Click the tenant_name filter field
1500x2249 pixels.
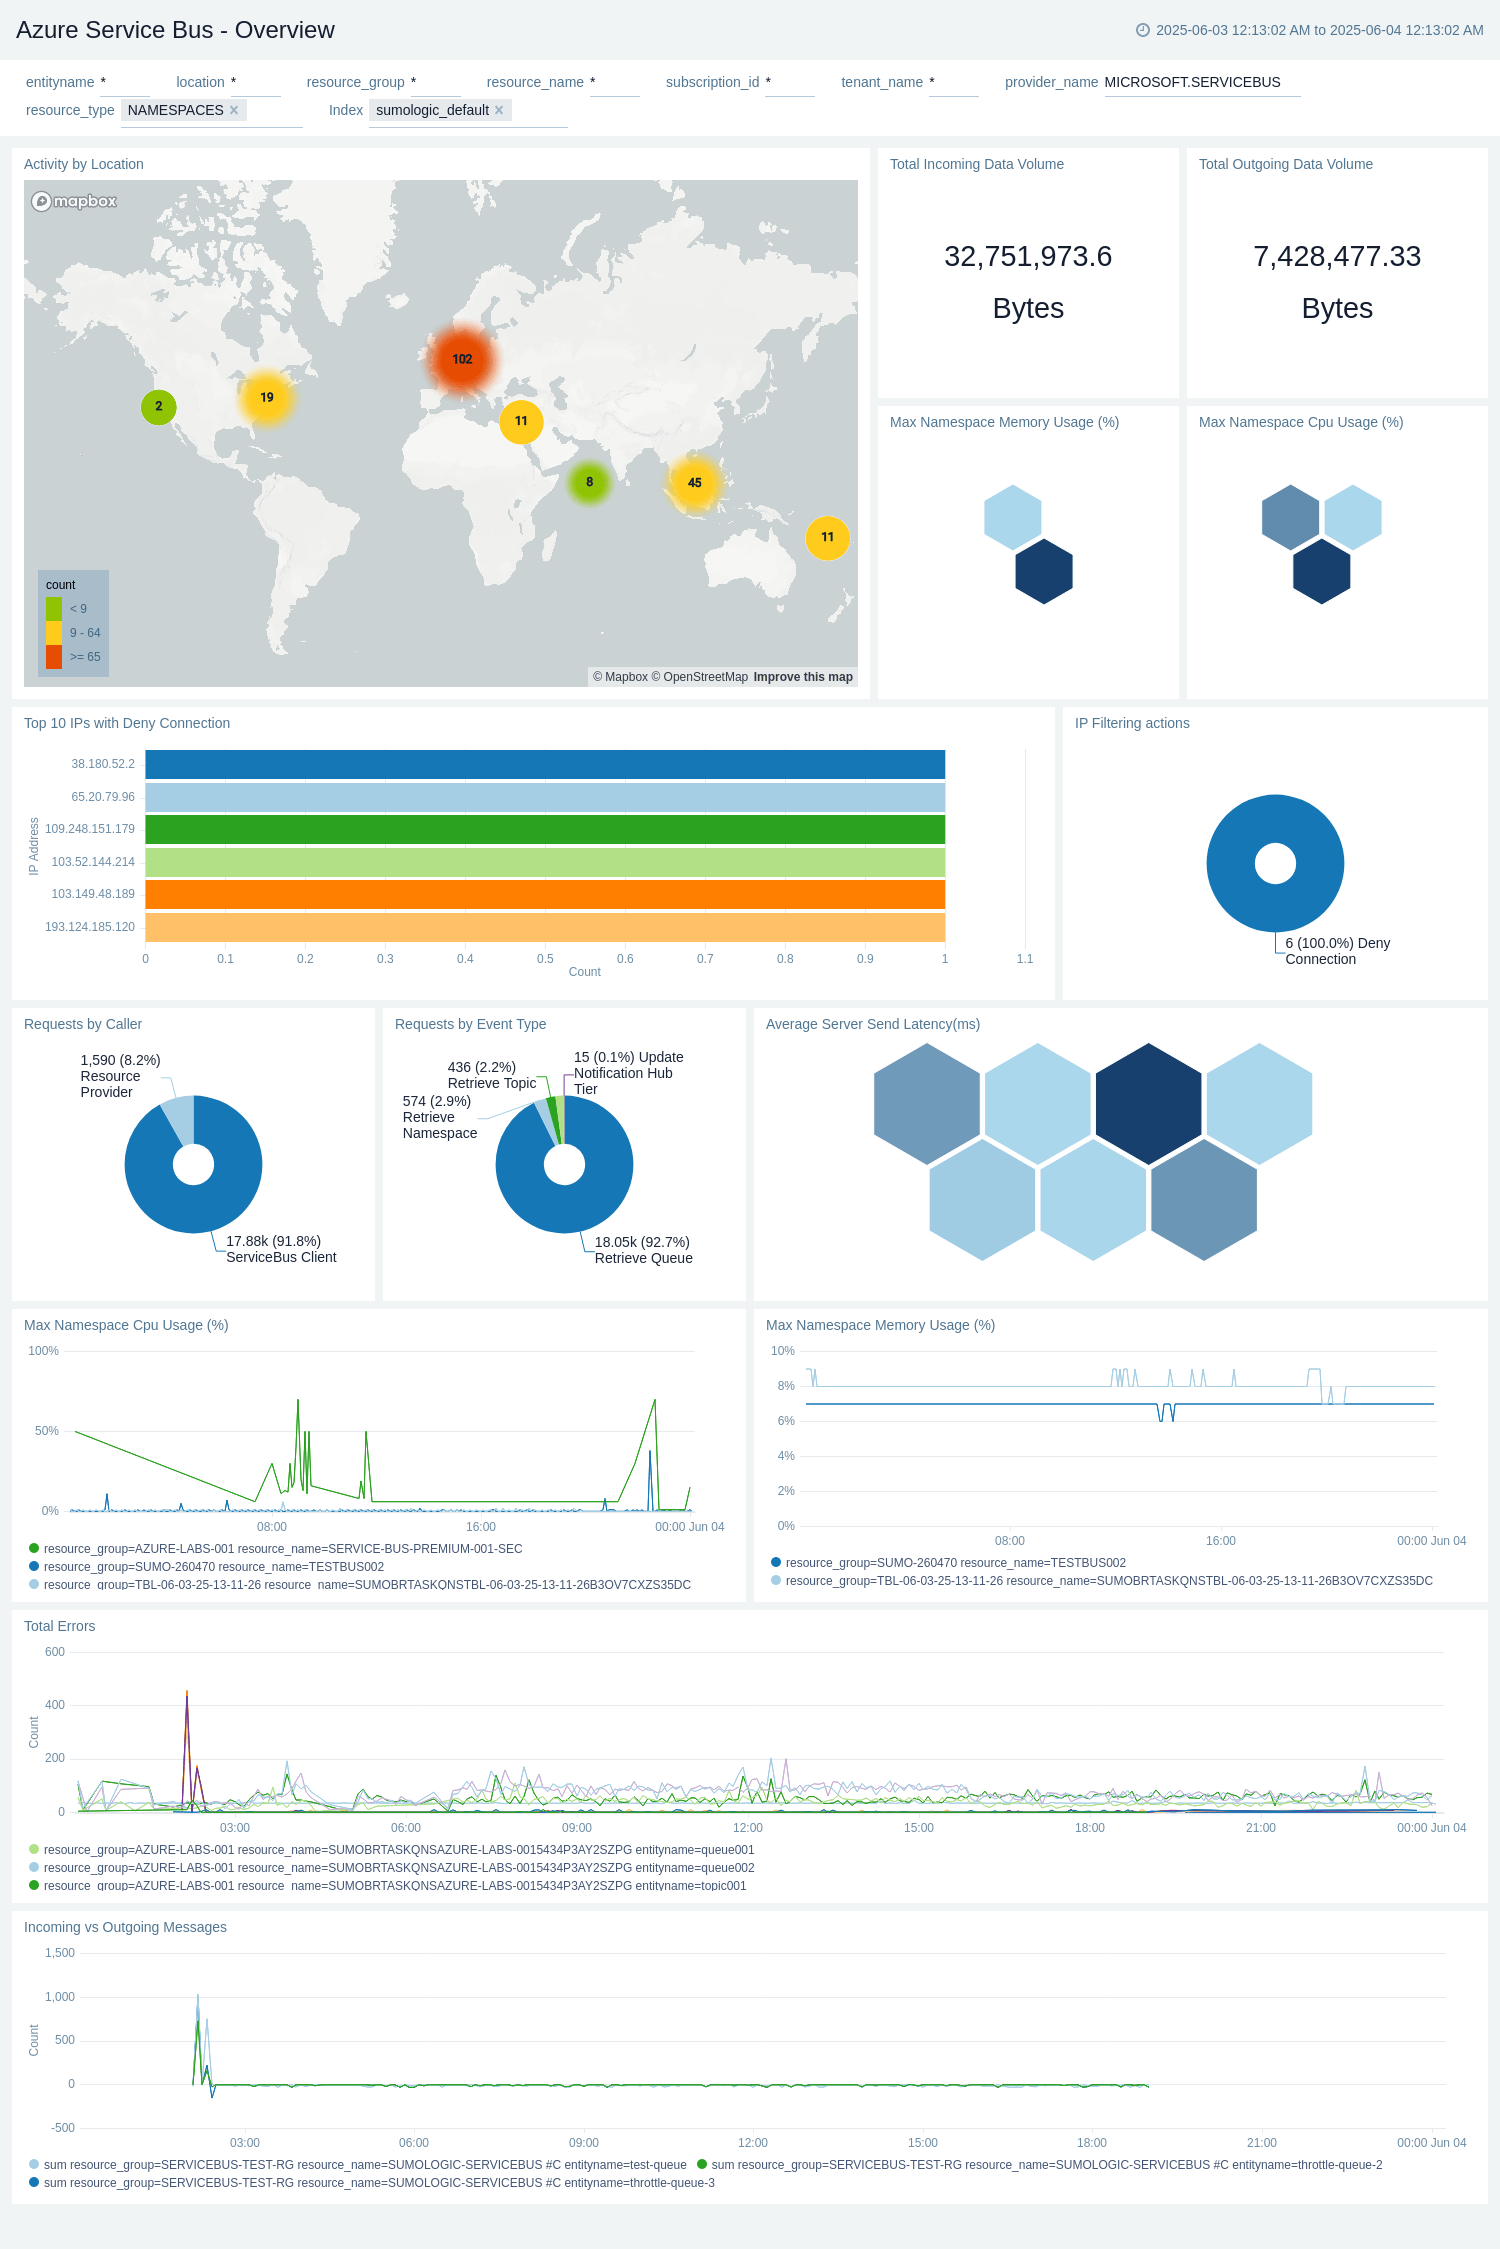[953, 82]
